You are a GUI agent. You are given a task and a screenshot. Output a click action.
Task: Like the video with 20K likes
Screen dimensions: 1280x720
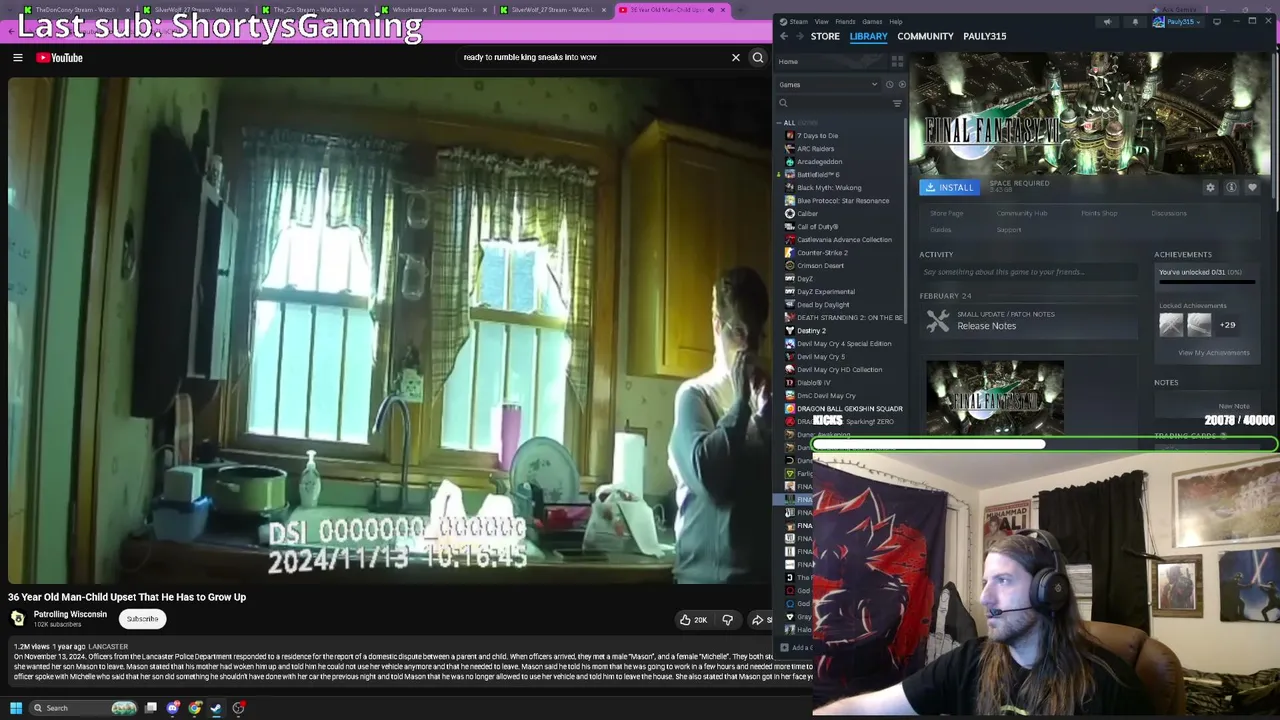(x=693, y=620)
